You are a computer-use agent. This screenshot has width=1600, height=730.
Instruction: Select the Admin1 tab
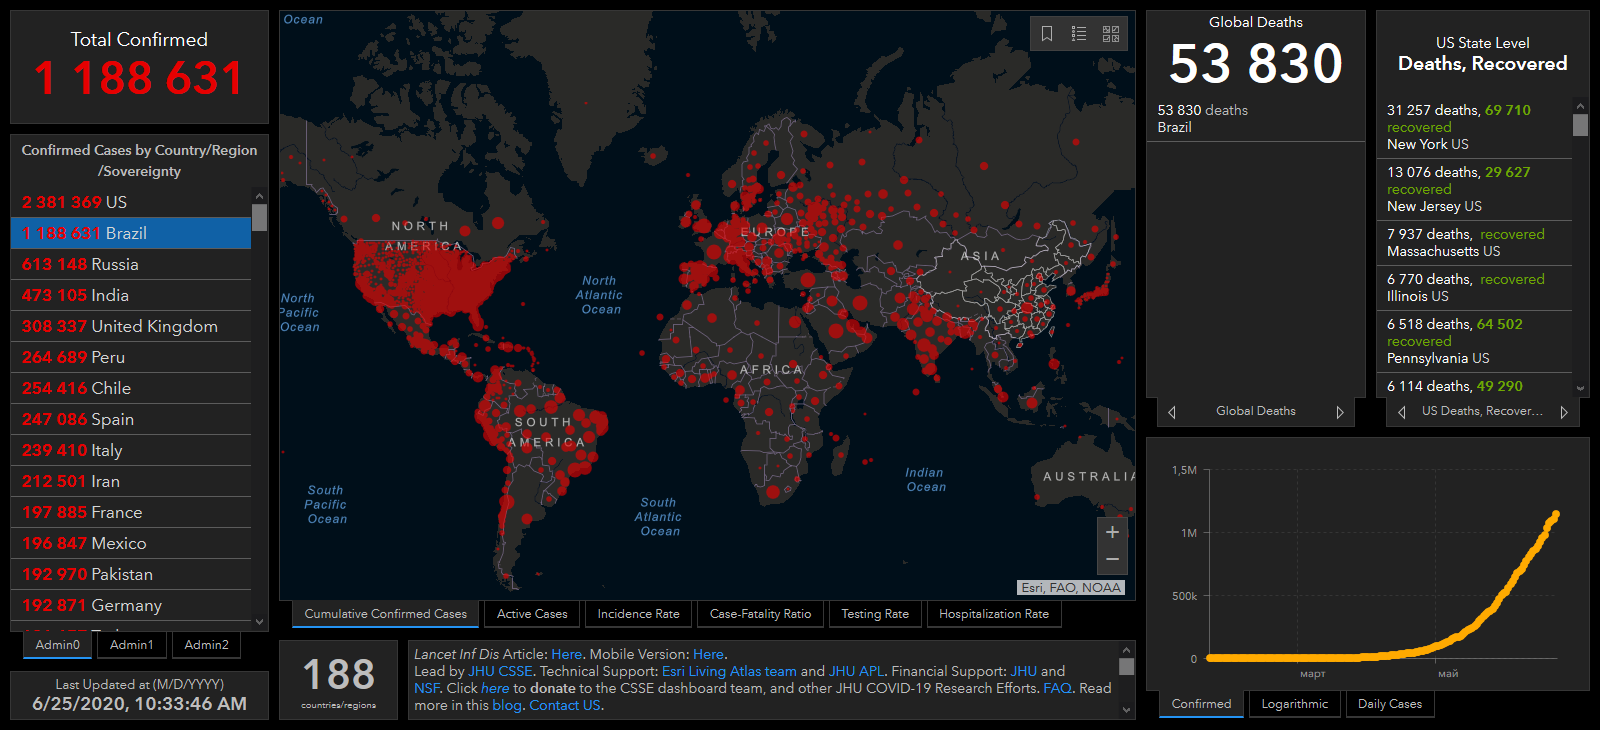point(132,645)
